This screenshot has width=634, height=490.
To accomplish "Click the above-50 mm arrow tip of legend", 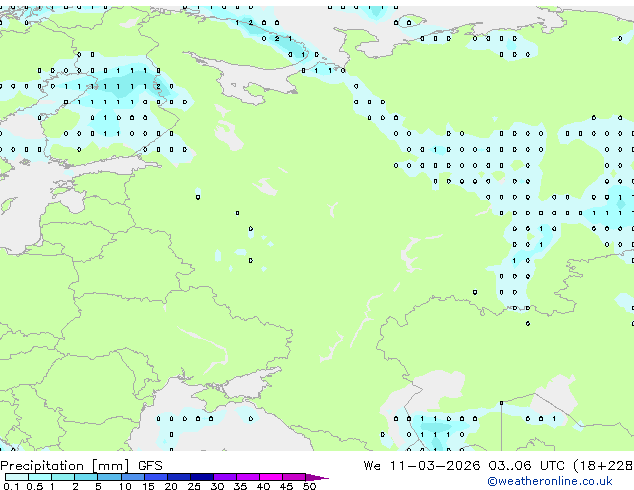I will 317,477.
